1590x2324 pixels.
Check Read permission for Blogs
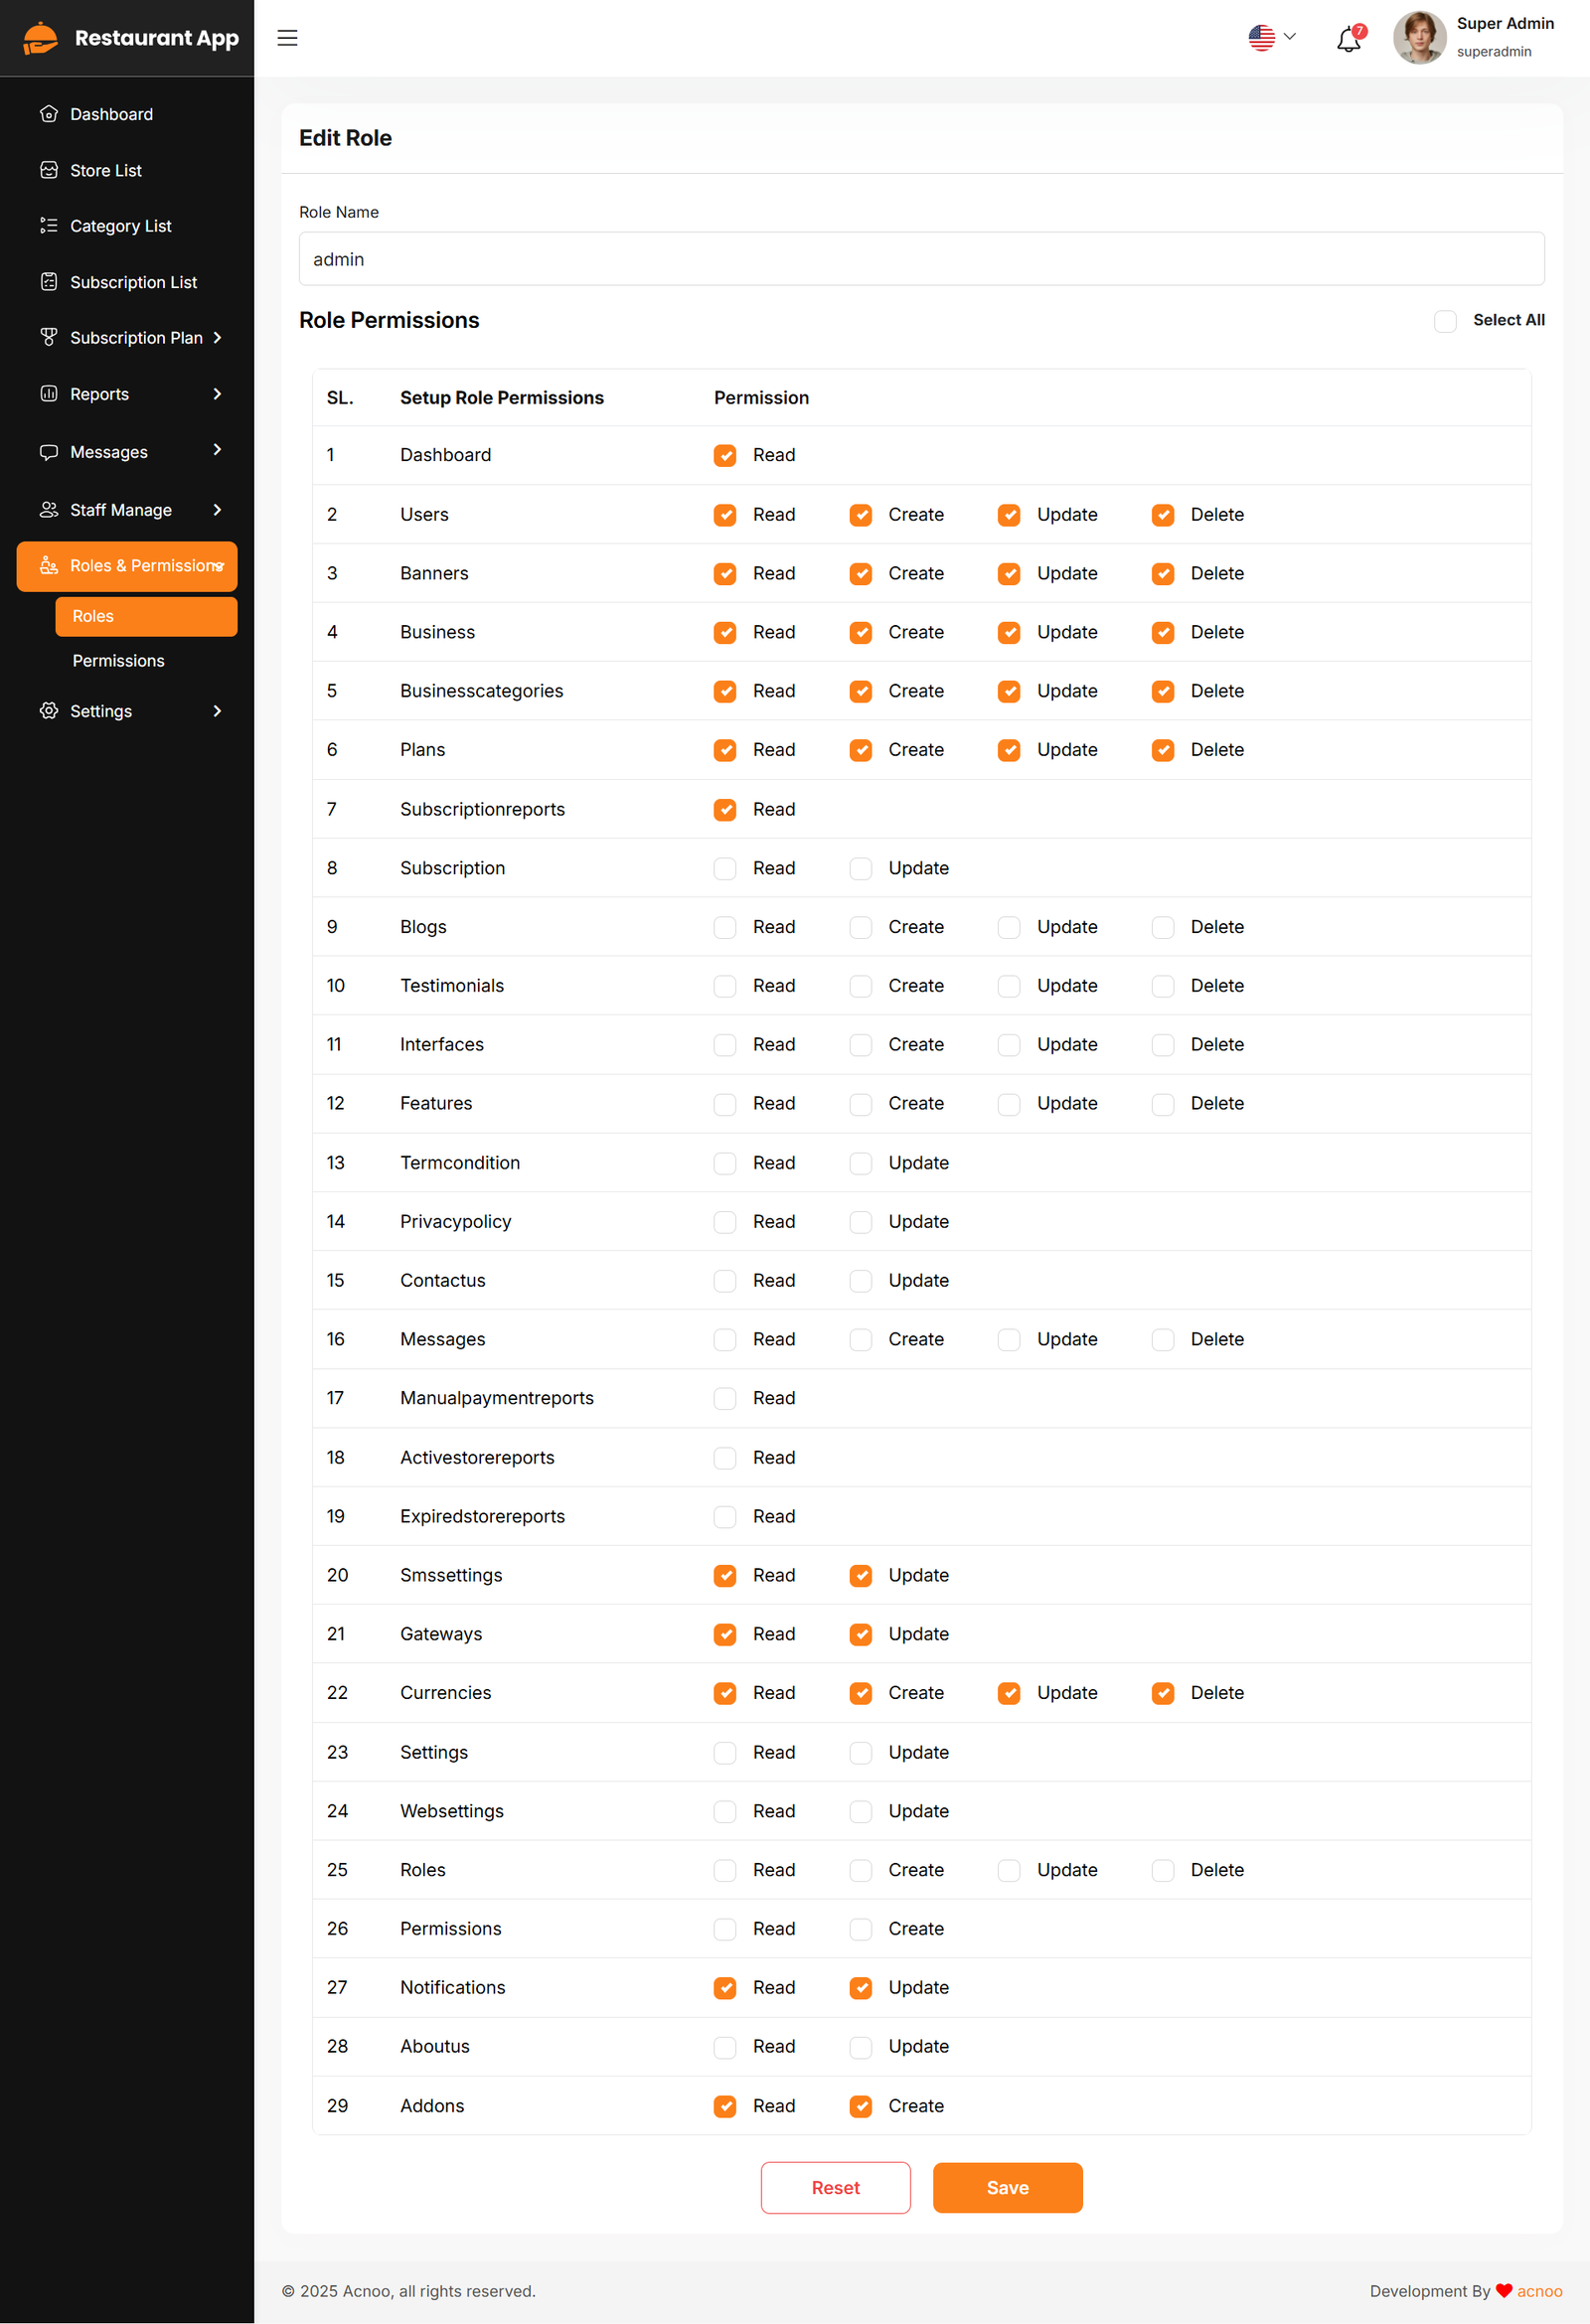[724, 928]
